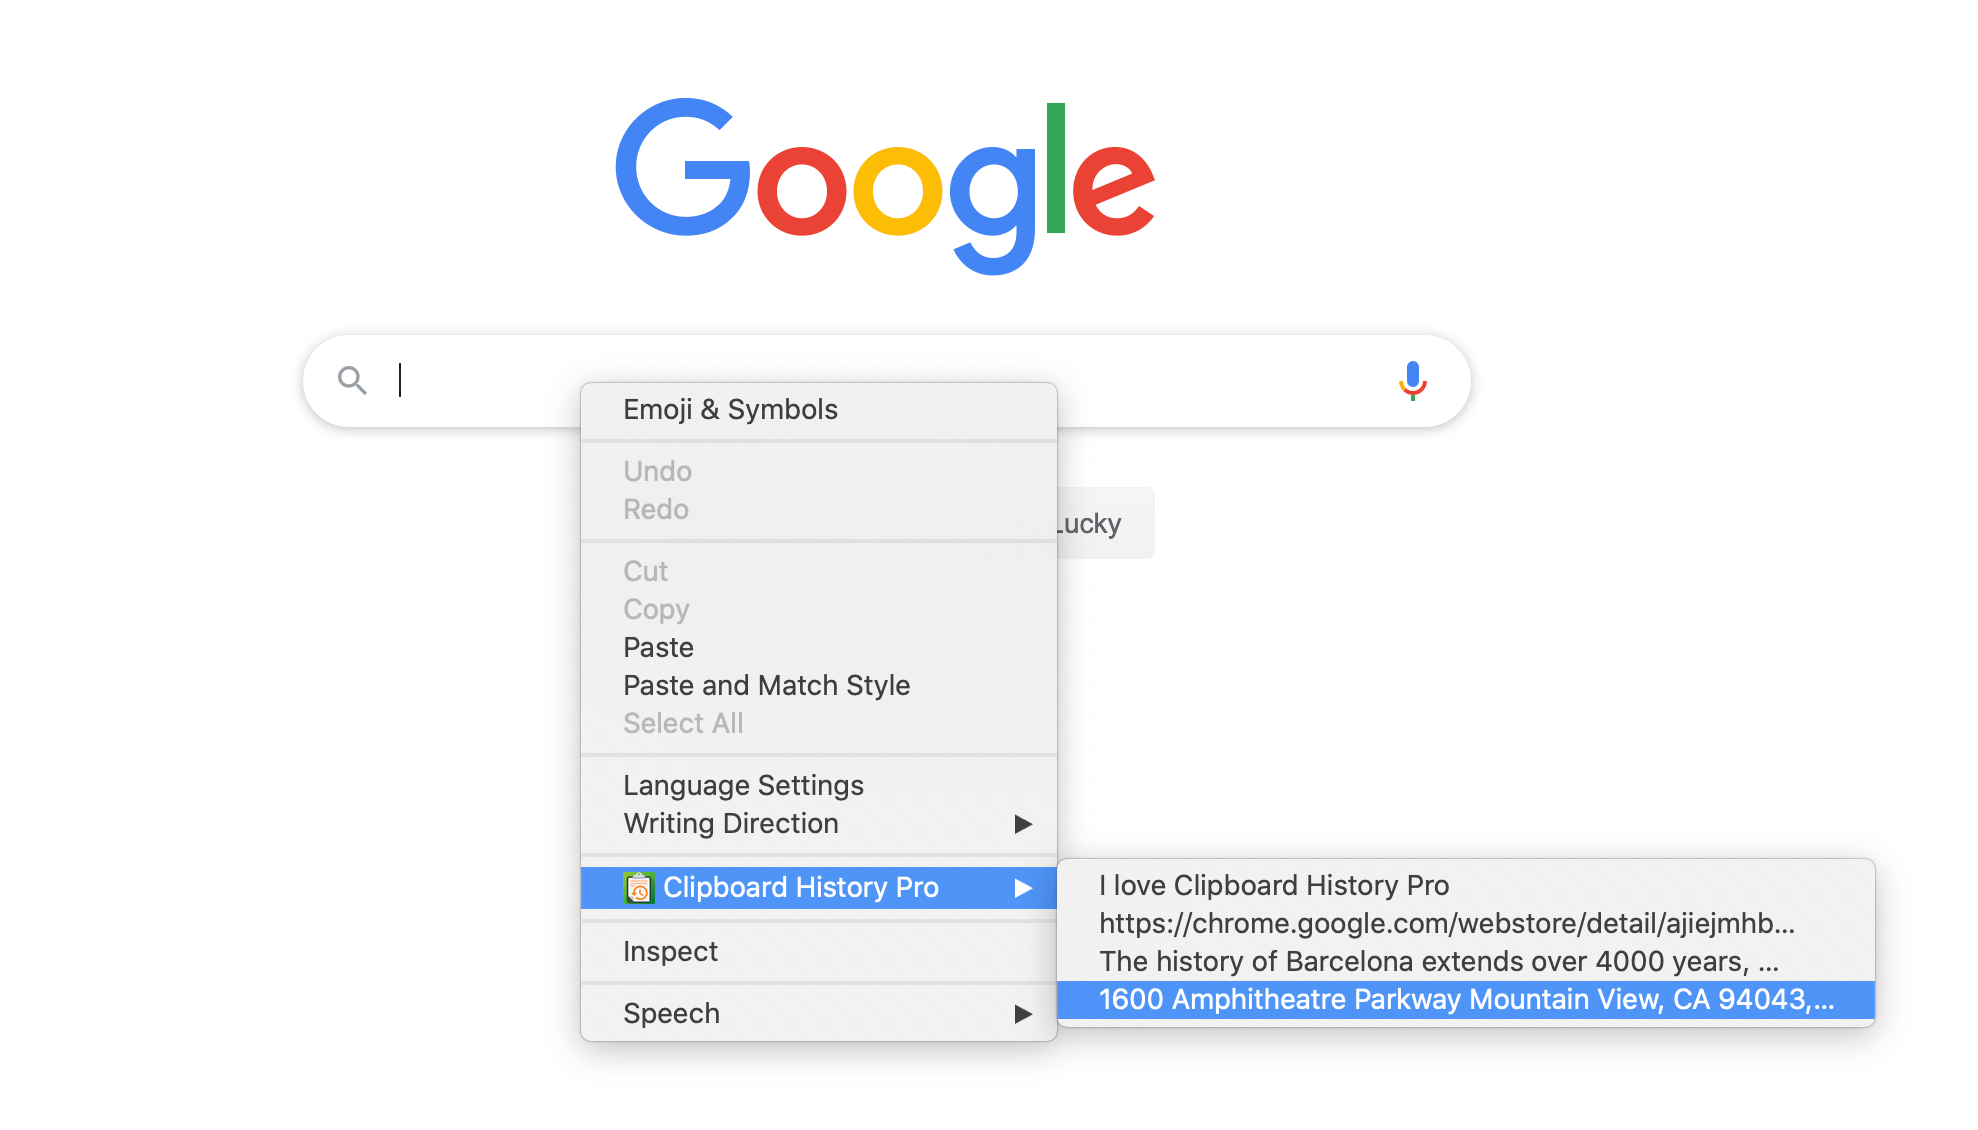Click Inspect context menu item
This screenshot has height=1130, width=1978.
coord(670,951)
